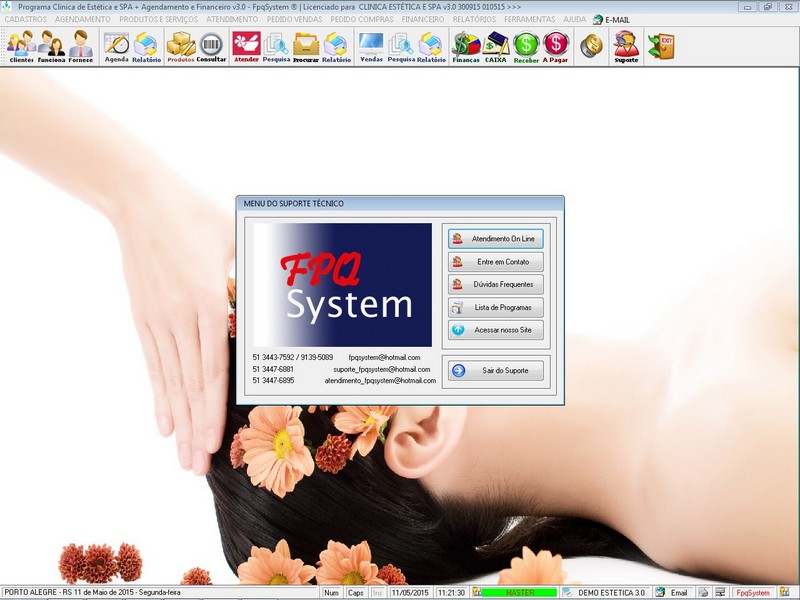Click the Atendimento On Line button
This screenshot has width=800, height=600.
coord(495,239)
